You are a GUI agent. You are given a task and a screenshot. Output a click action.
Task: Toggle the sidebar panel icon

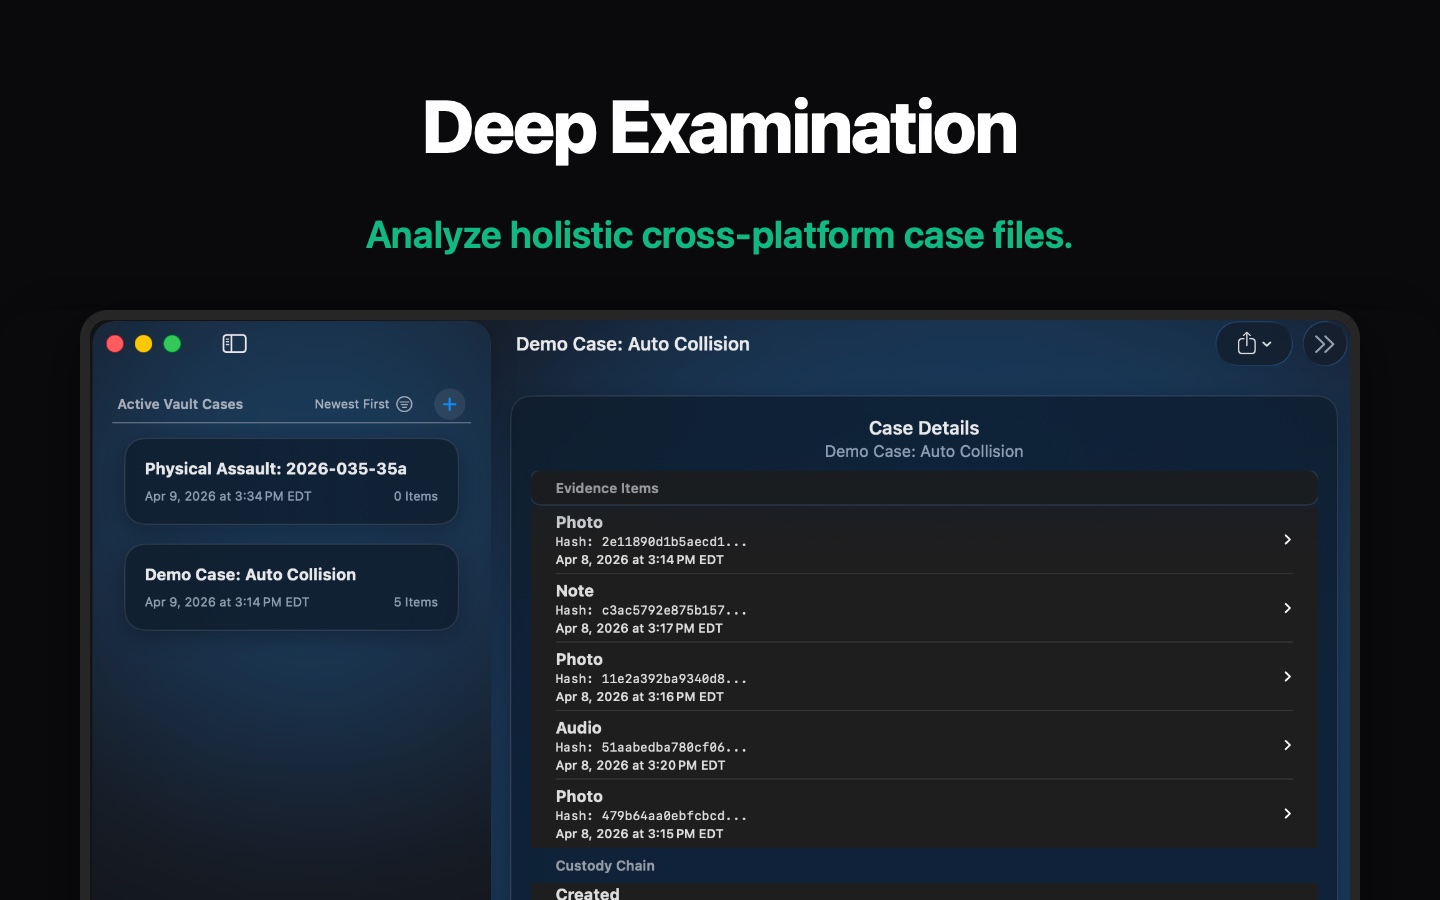pyautogui.click(x=234, y=344)
